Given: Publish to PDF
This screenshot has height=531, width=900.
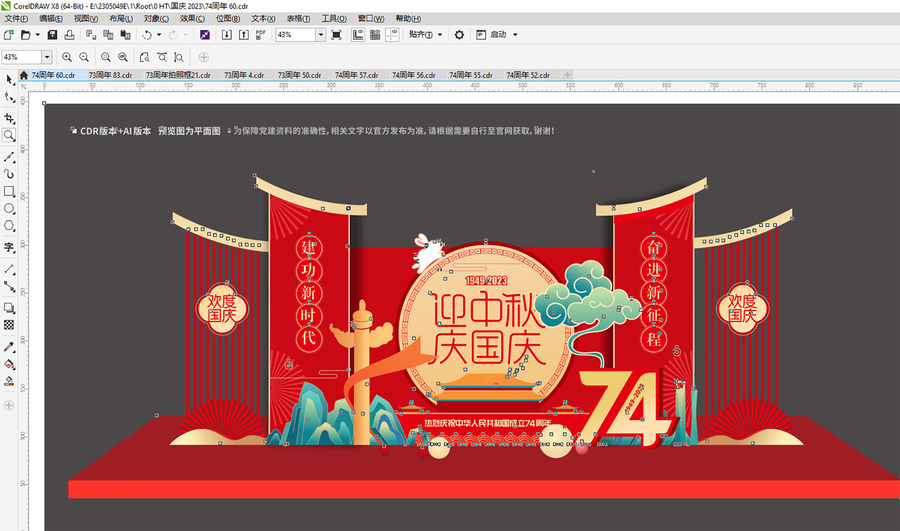Looking at the screenshot, I should (x=261, y=35).
